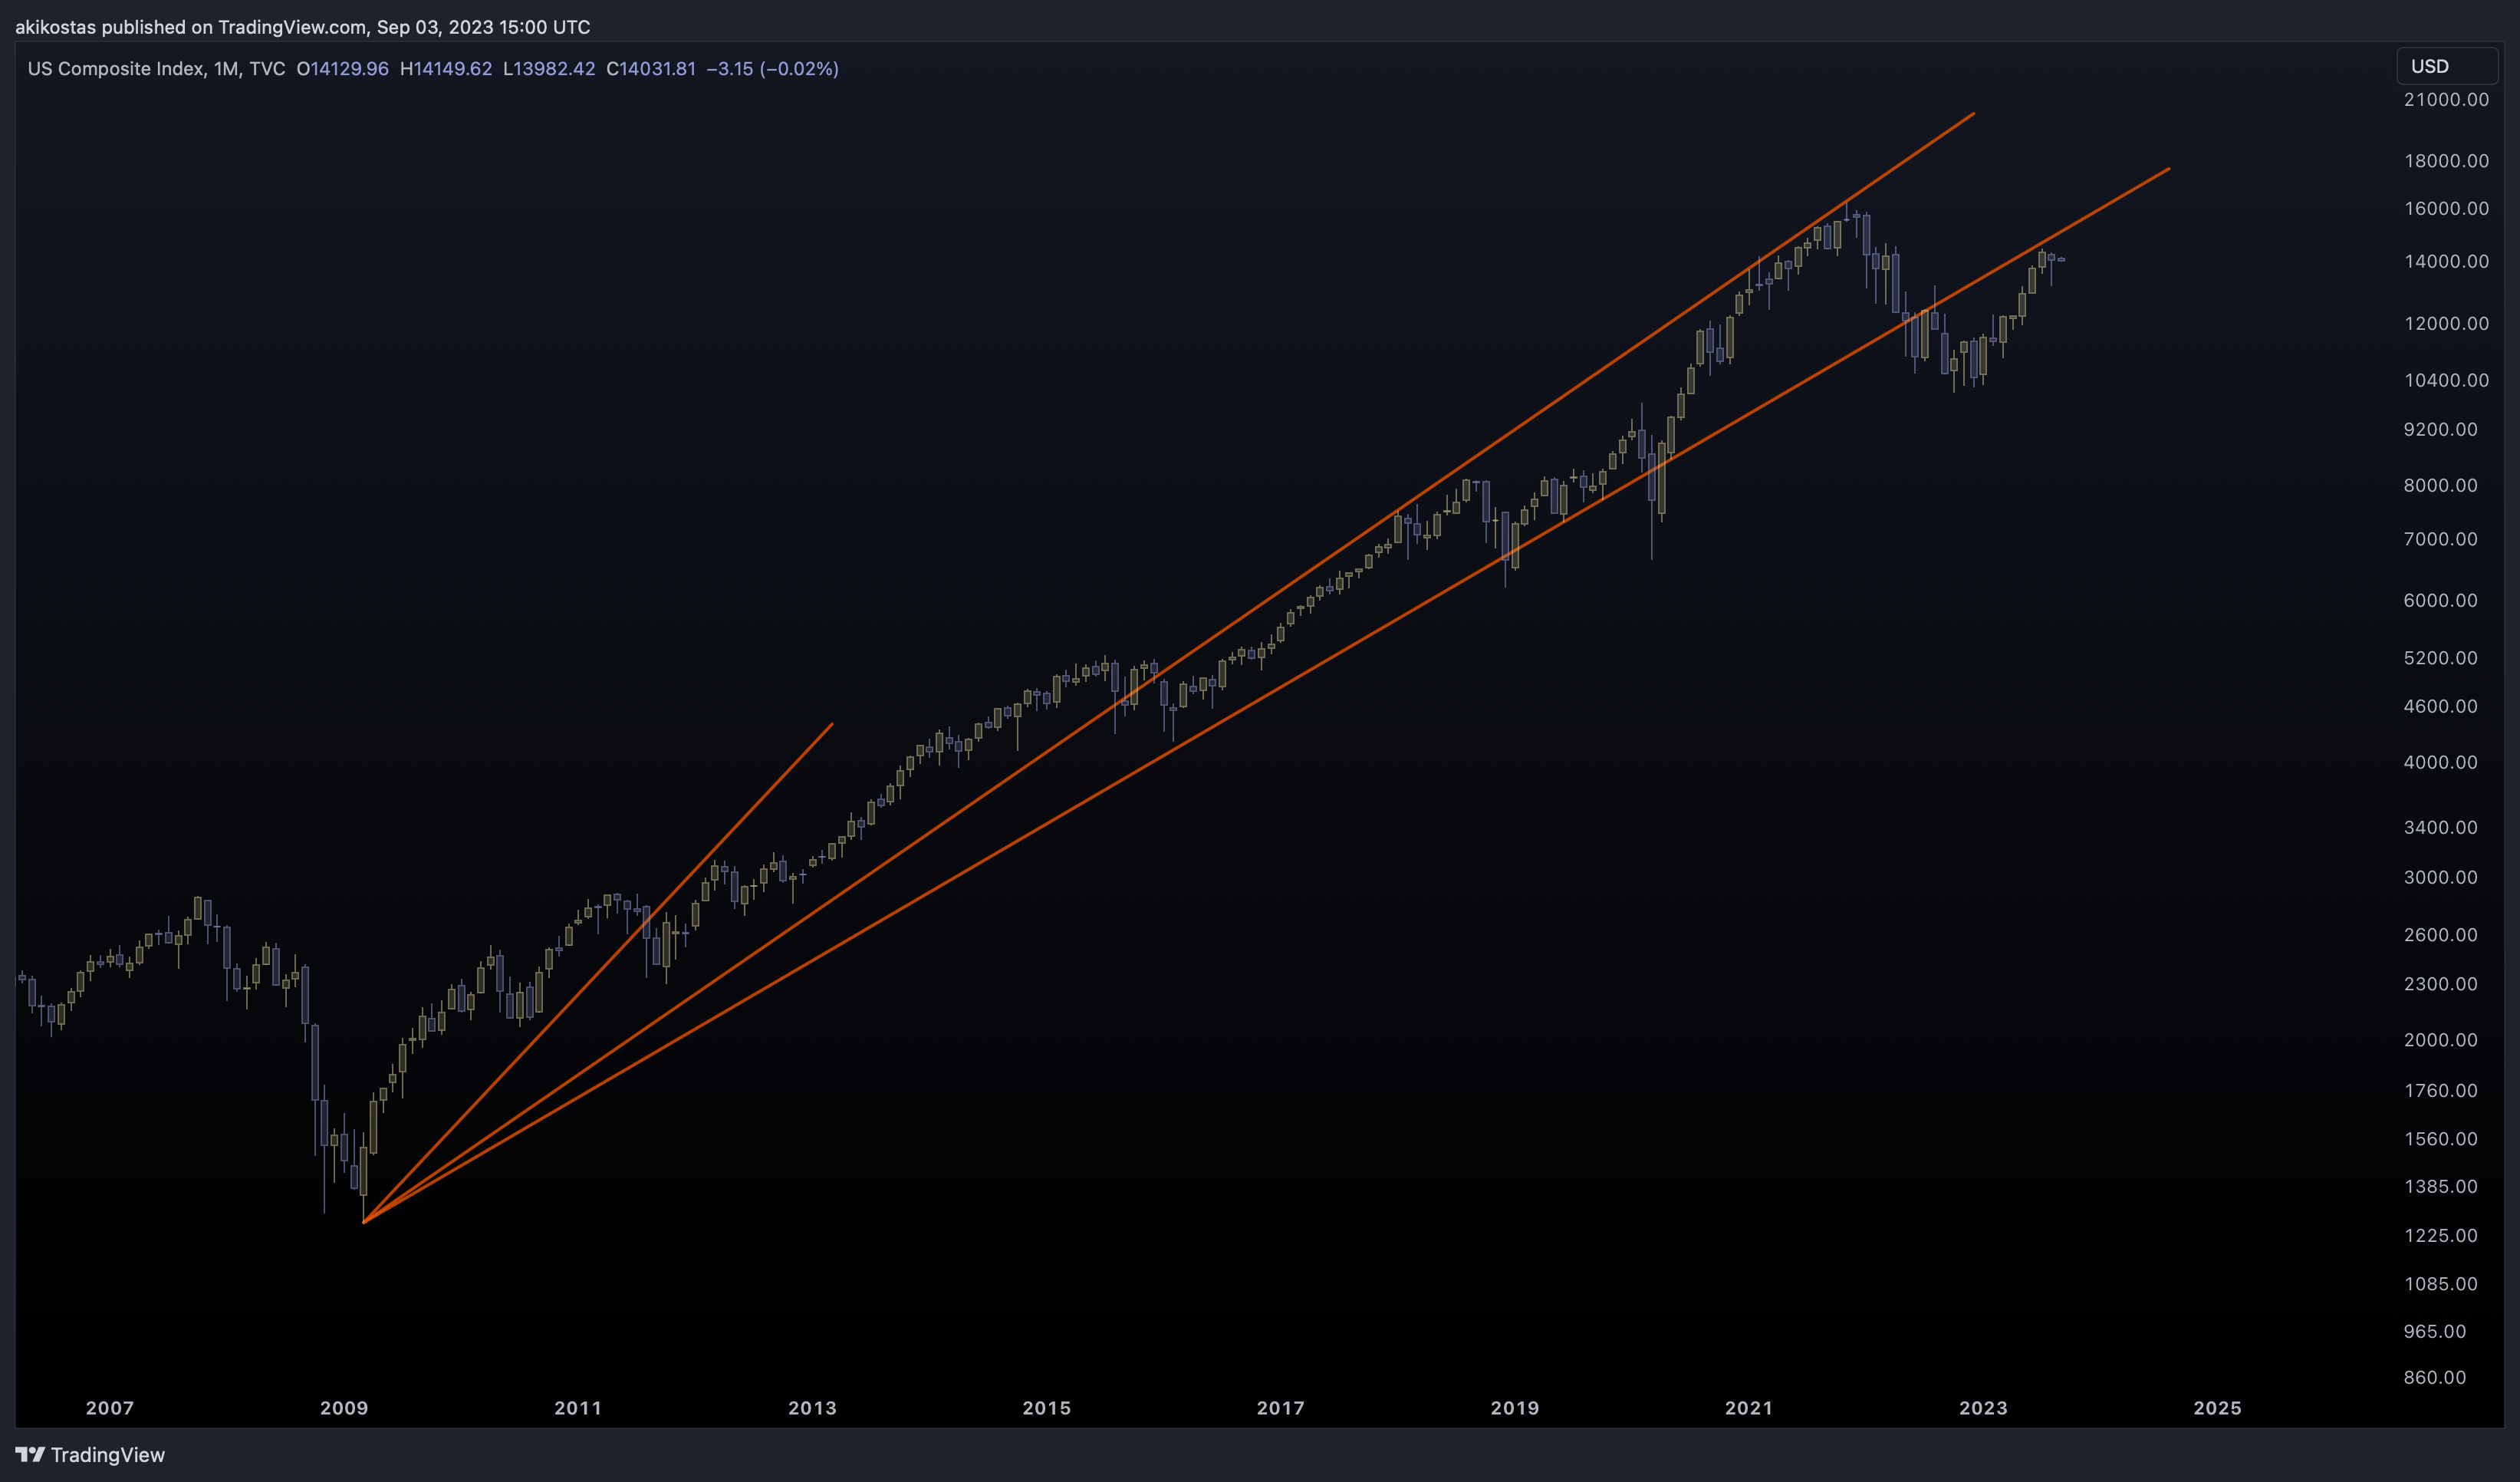Click the 1560.00 price axis label
Image resolution: width=2520 pixels, height=1482 pixels.
point(2440,1139)
